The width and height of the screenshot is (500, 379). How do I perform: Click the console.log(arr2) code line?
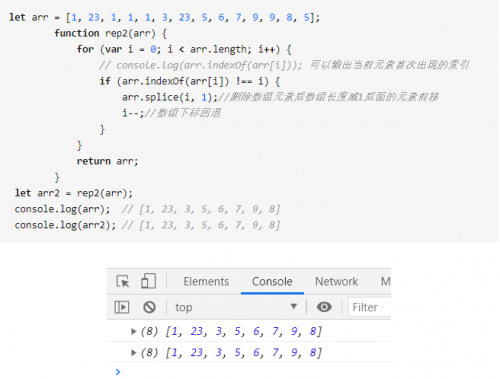coord(147,225)
